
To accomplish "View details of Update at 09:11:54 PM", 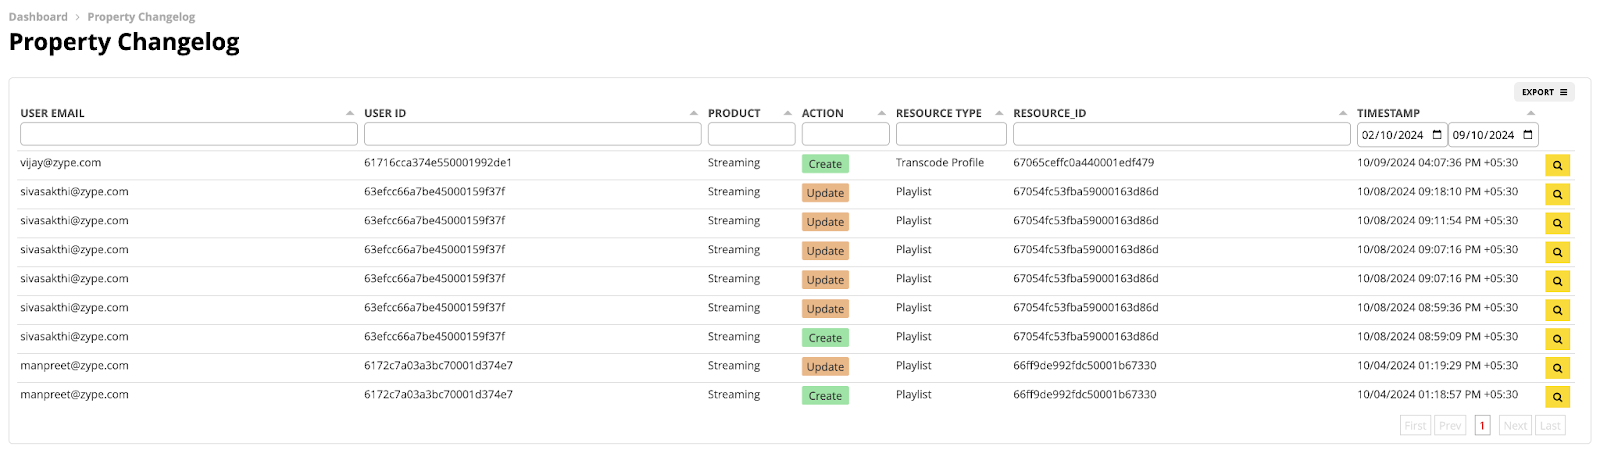I will coord(1557,223).
